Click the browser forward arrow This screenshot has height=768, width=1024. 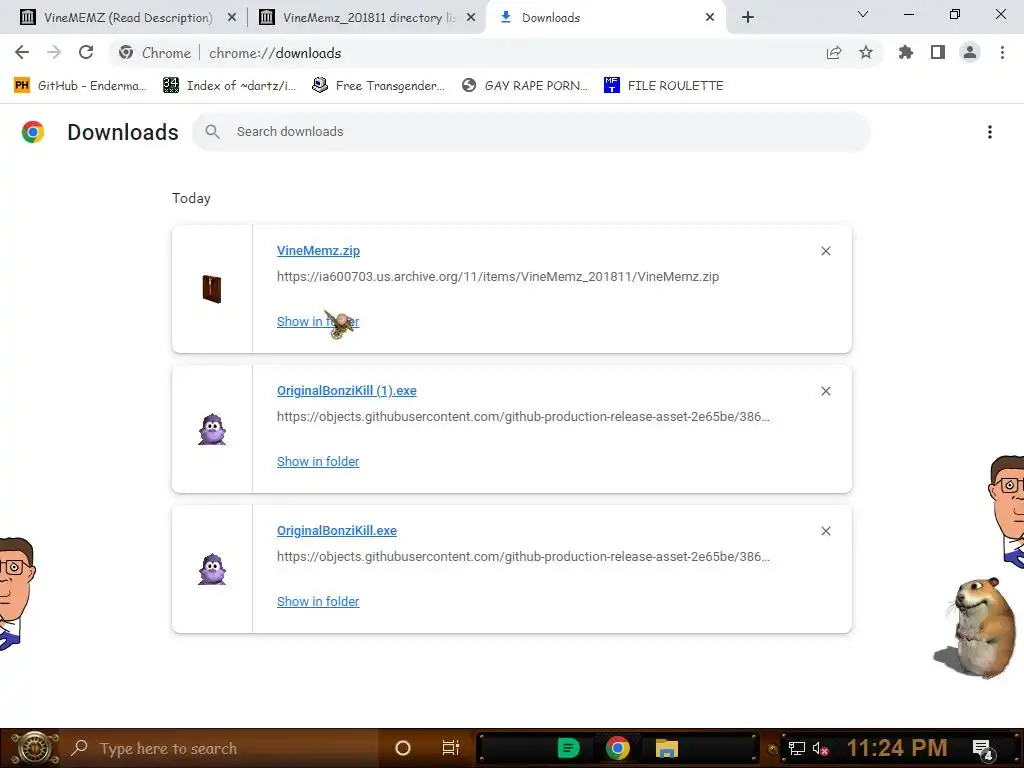pos(54,52)
